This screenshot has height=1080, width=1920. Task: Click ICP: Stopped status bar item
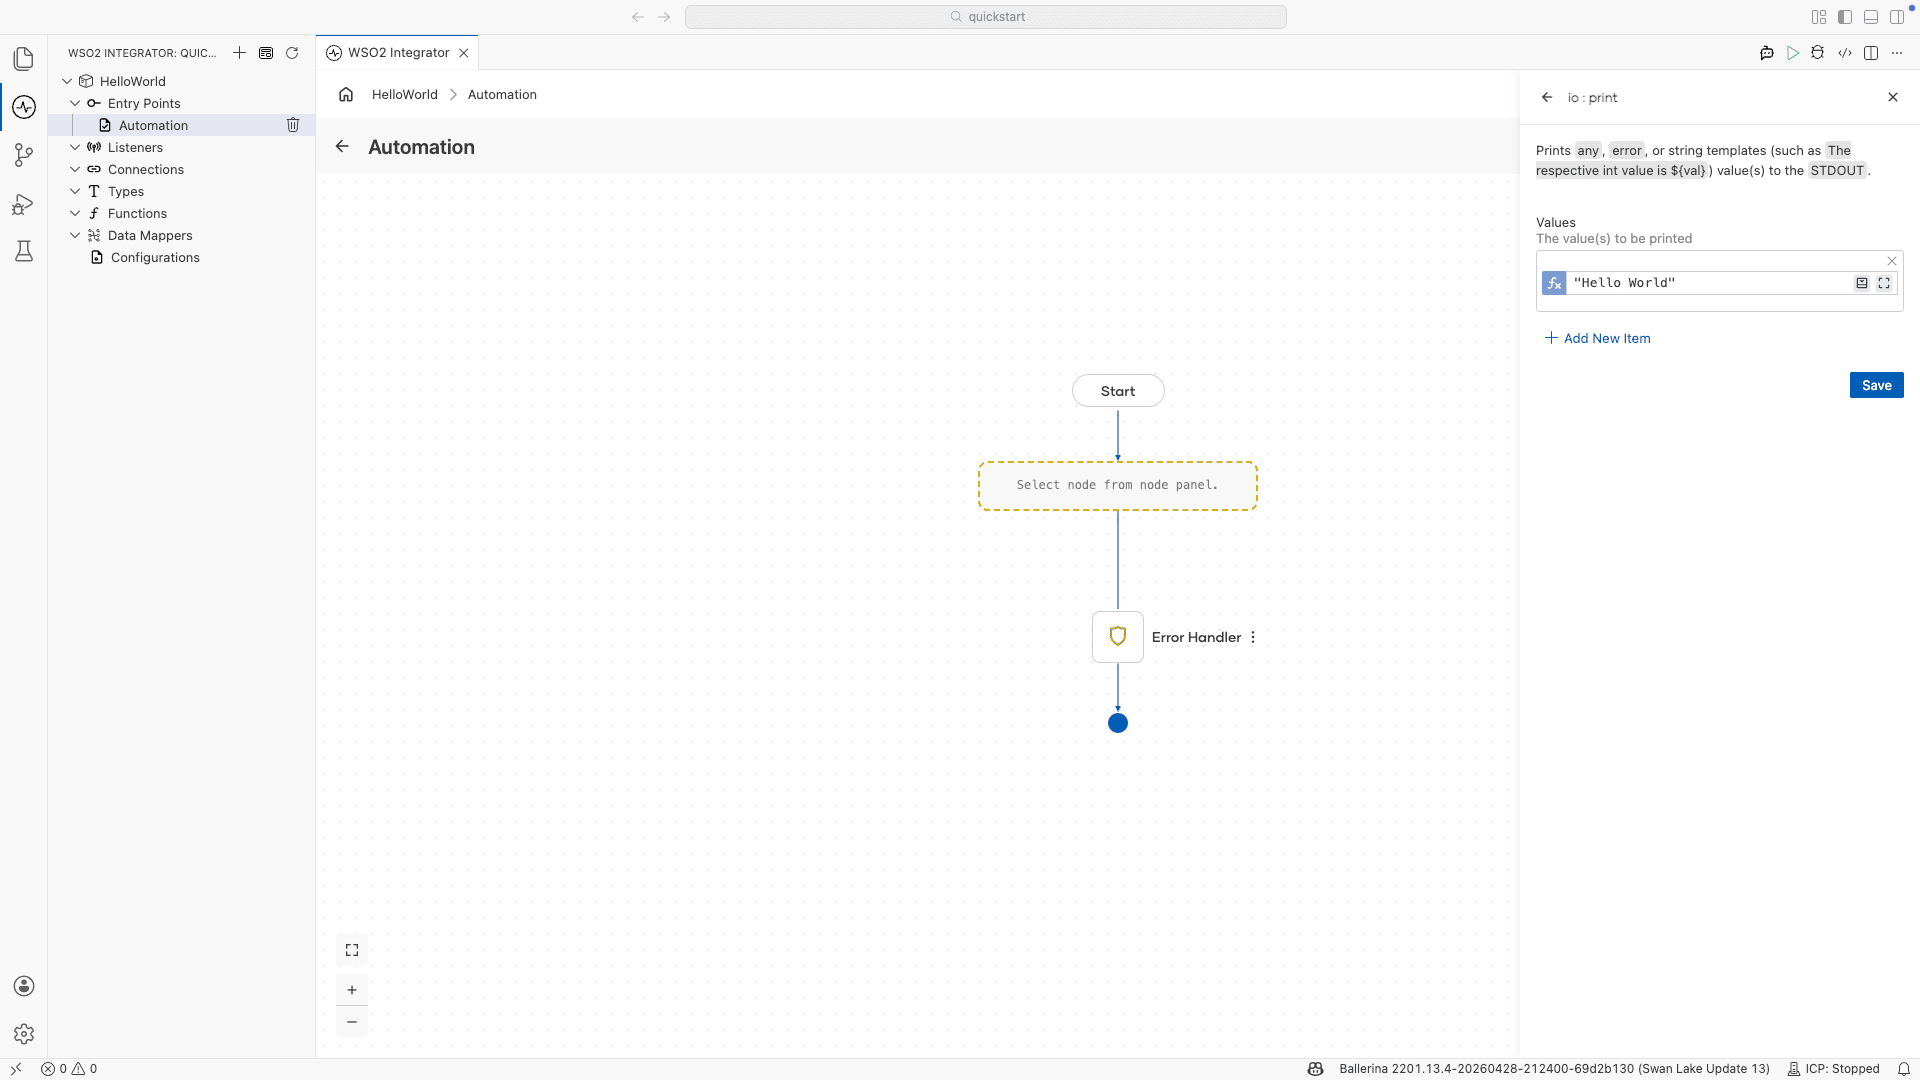coord(1834,1069)
